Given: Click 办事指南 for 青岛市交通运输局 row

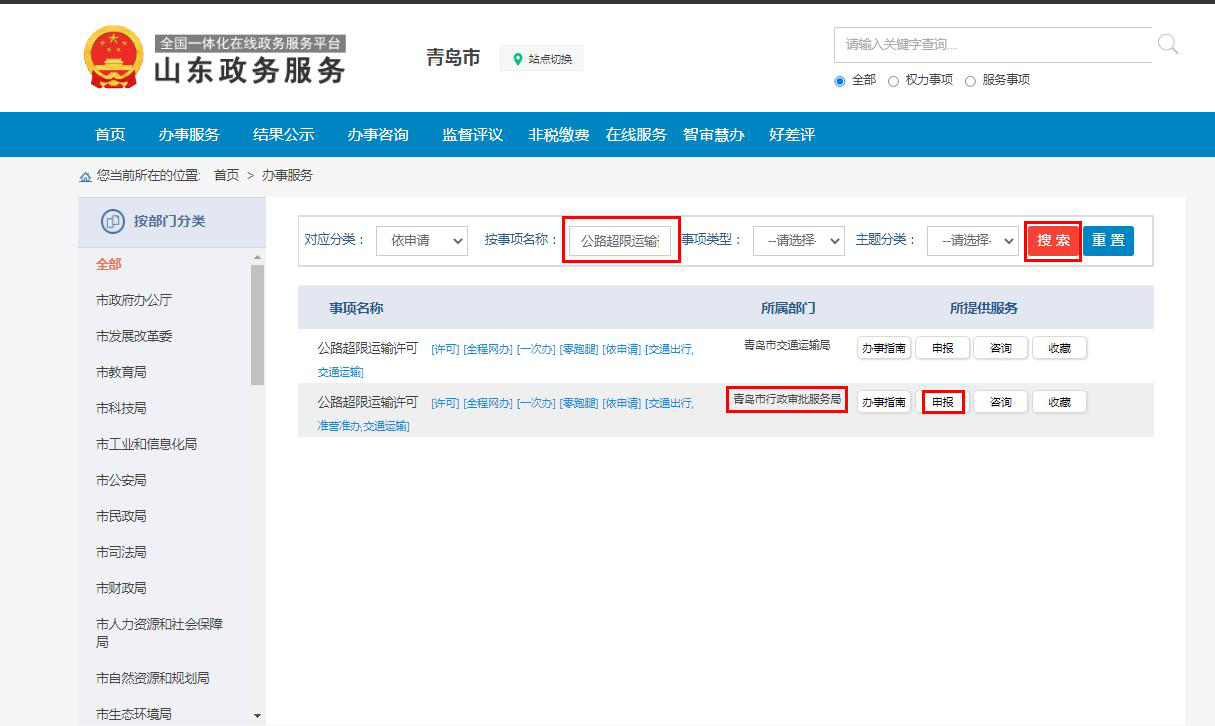Looking at the screenshot, I should [883, 348].
